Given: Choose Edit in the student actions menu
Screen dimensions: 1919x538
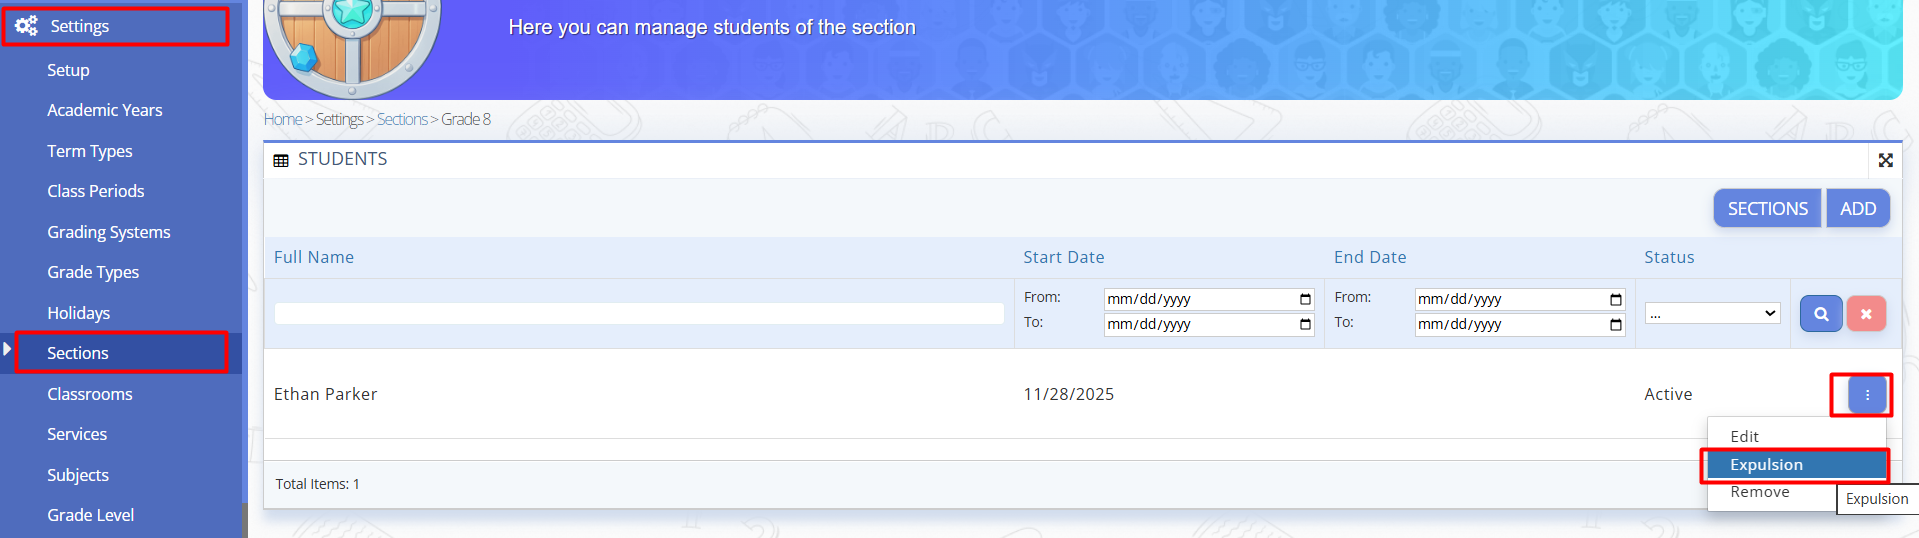Looking at the screenshot, I should click(x=1745, y=437).
